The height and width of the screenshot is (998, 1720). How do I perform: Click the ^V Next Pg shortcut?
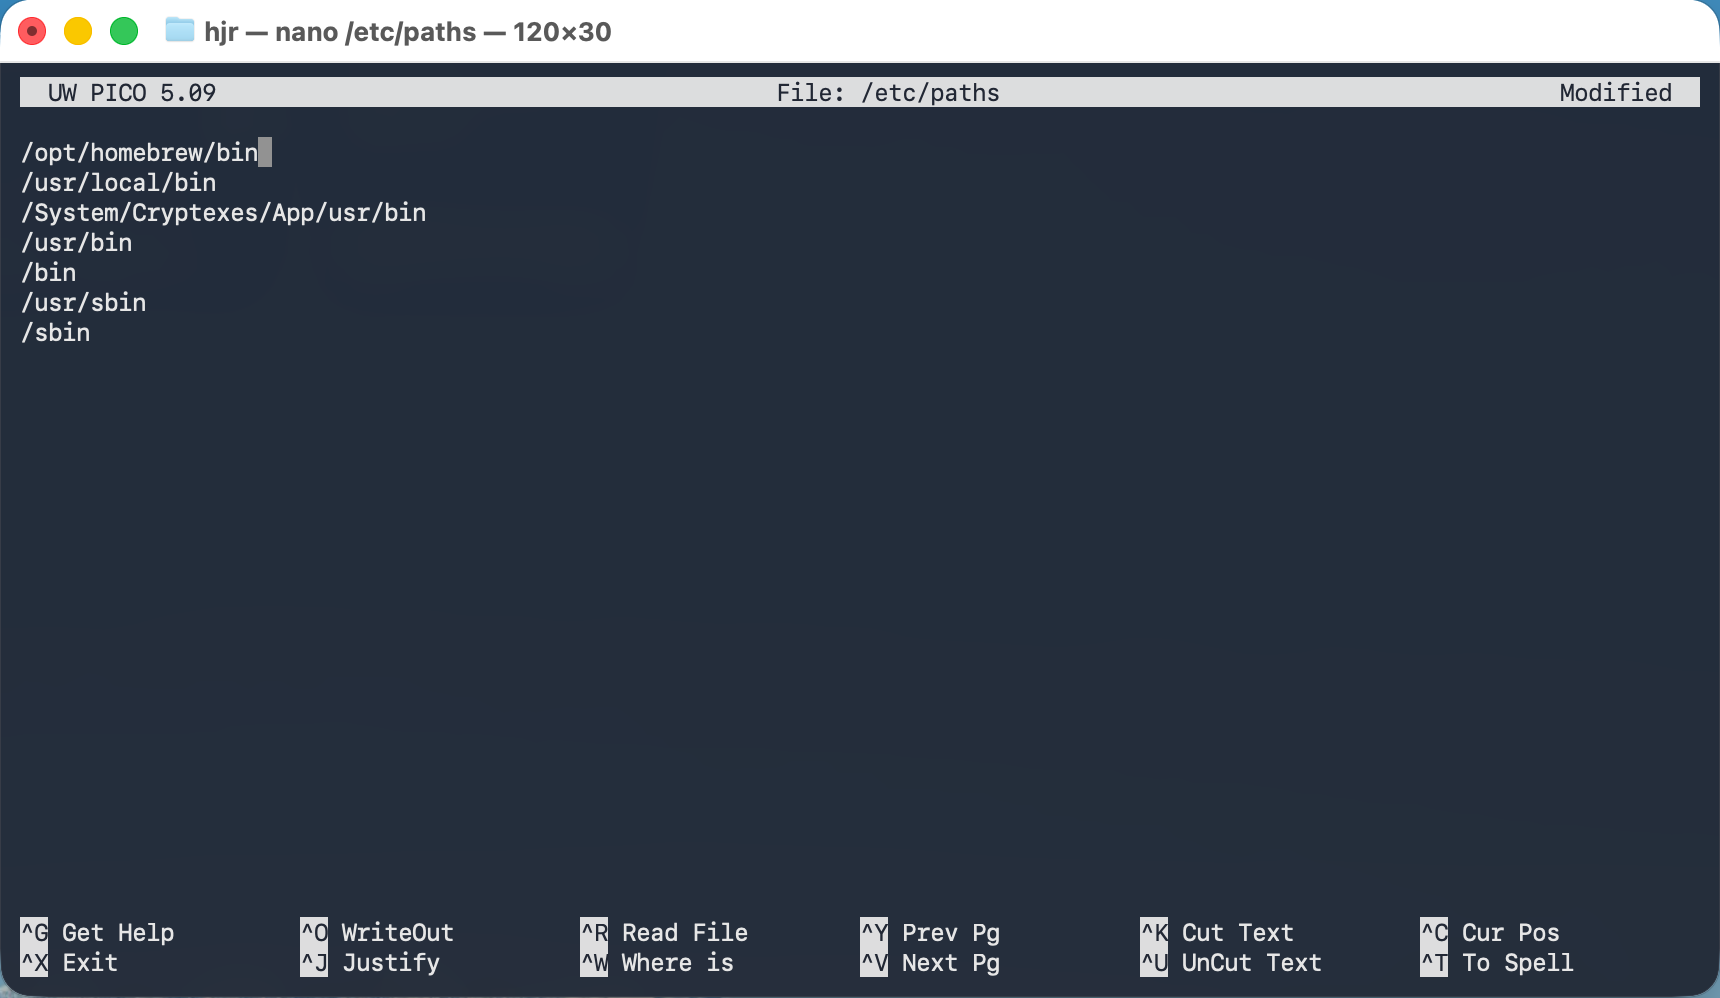coord(930,963)
